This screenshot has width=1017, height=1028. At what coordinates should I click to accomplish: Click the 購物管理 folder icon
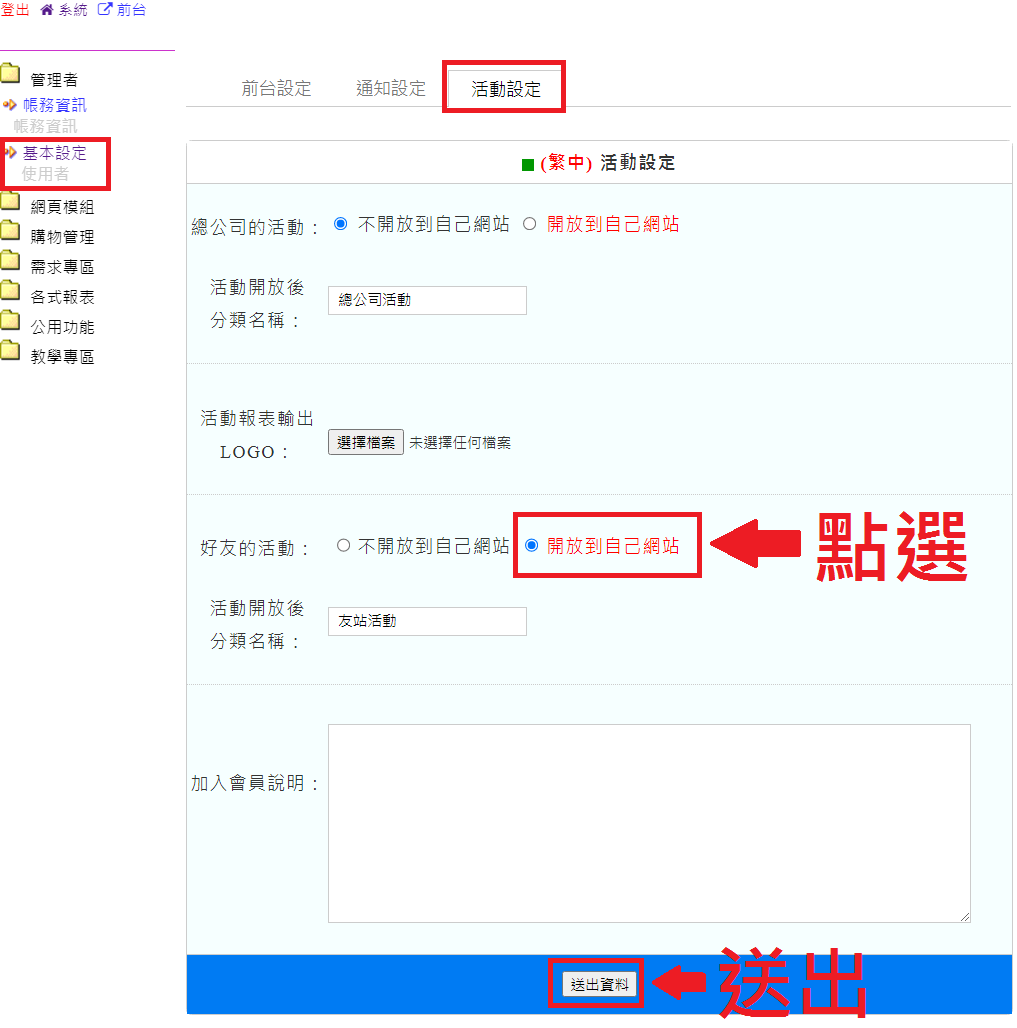pyautogui.click(x=11, y=232)
